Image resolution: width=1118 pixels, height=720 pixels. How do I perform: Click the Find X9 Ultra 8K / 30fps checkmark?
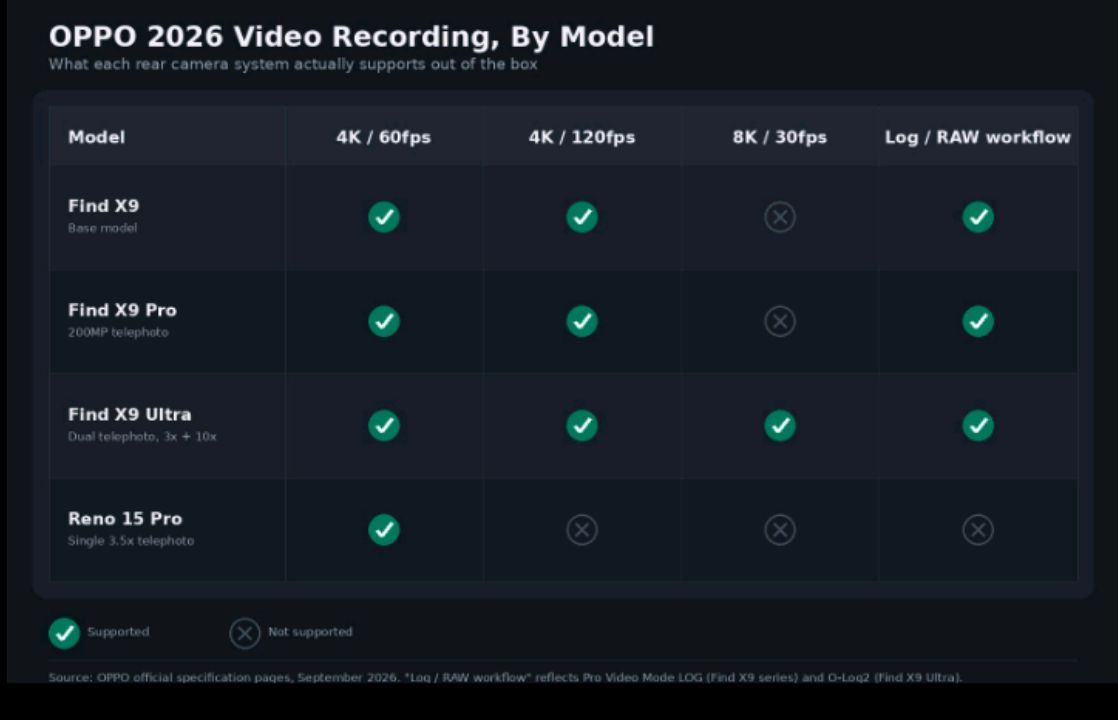coord(780,426)
